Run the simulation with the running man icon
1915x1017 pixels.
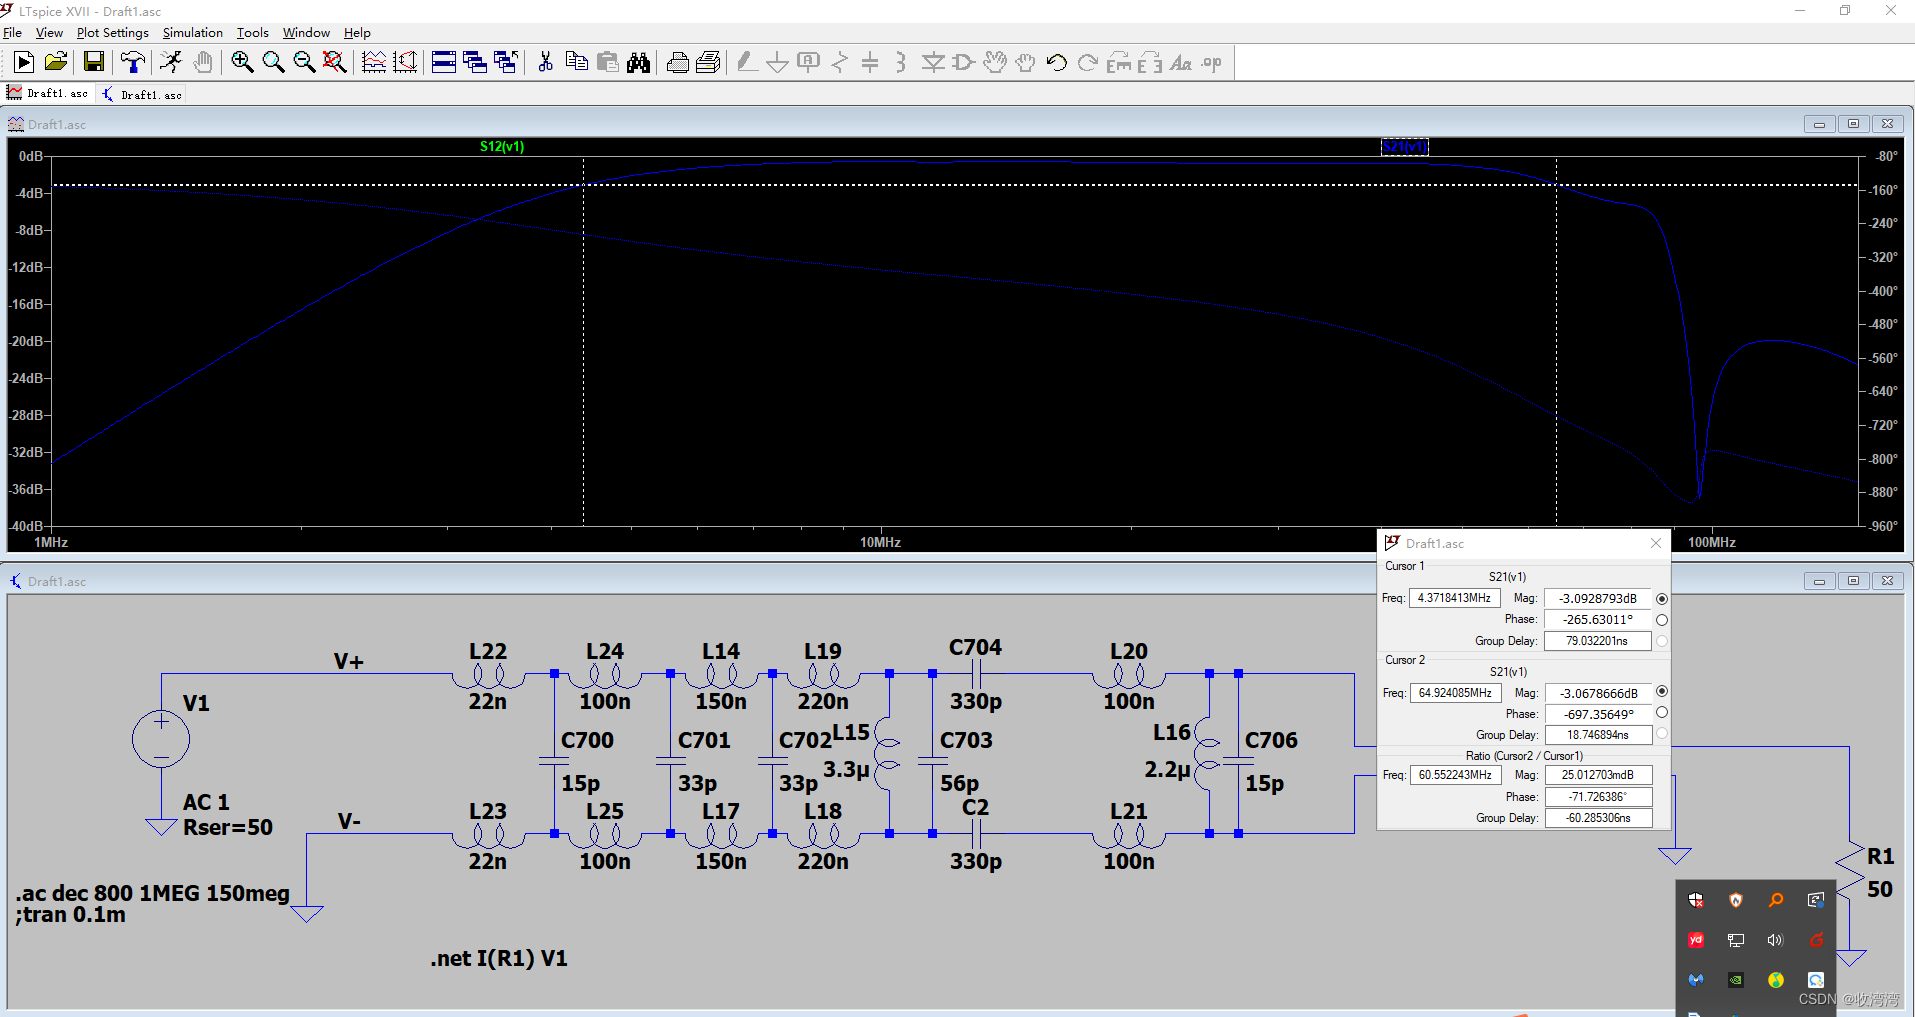171,62
